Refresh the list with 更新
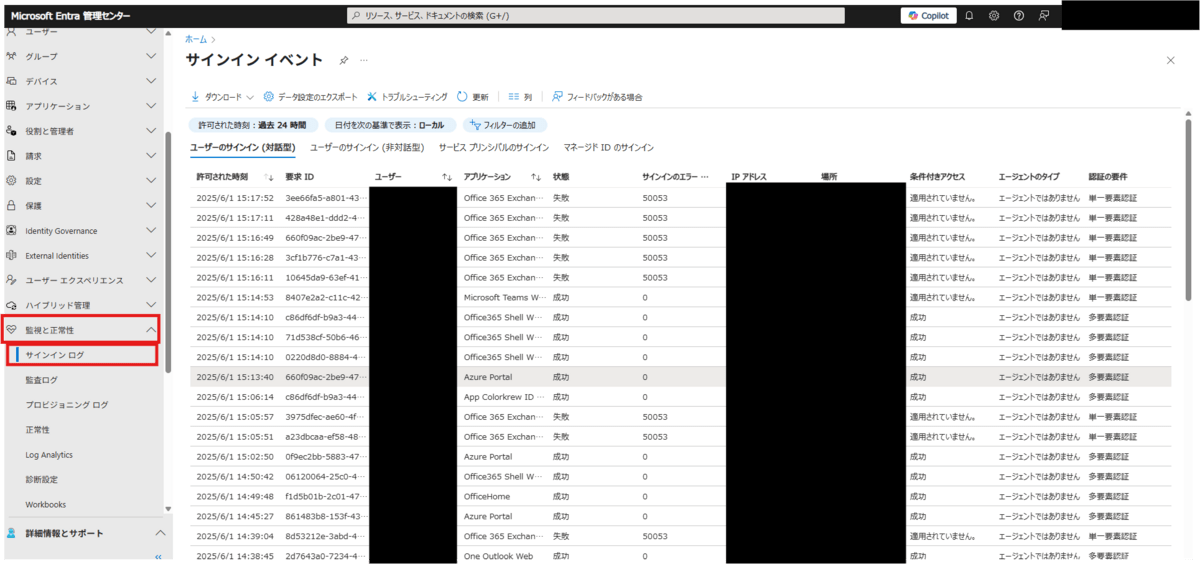The image size is (1200, 564). pyautogui.click(x=473, y=97)
